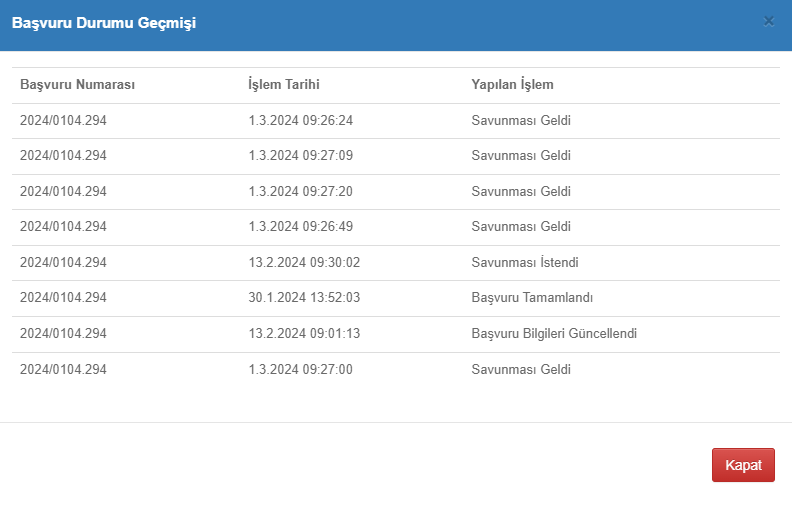
Task: Click Savunması Geldi in the 09:26:49 row
Action: [x=521, y=227]
